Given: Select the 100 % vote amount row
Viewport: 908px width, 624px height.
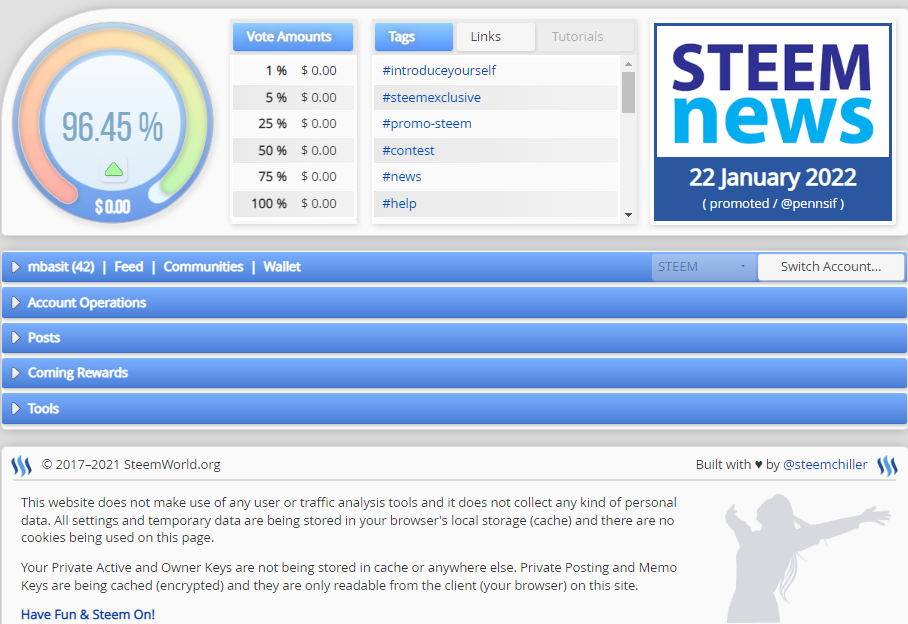Looking at the screenshot, I should [294, 204].
